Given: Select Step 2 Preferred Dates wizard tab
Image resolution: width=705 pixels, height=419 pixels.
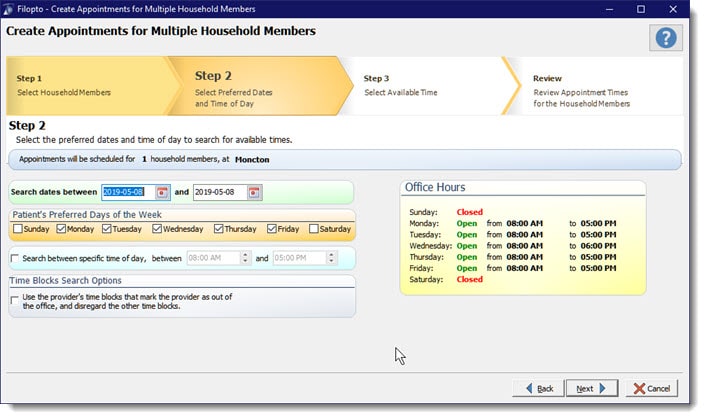Looking at the screenshot, I should pyautogui.click(x=261, y=85).
